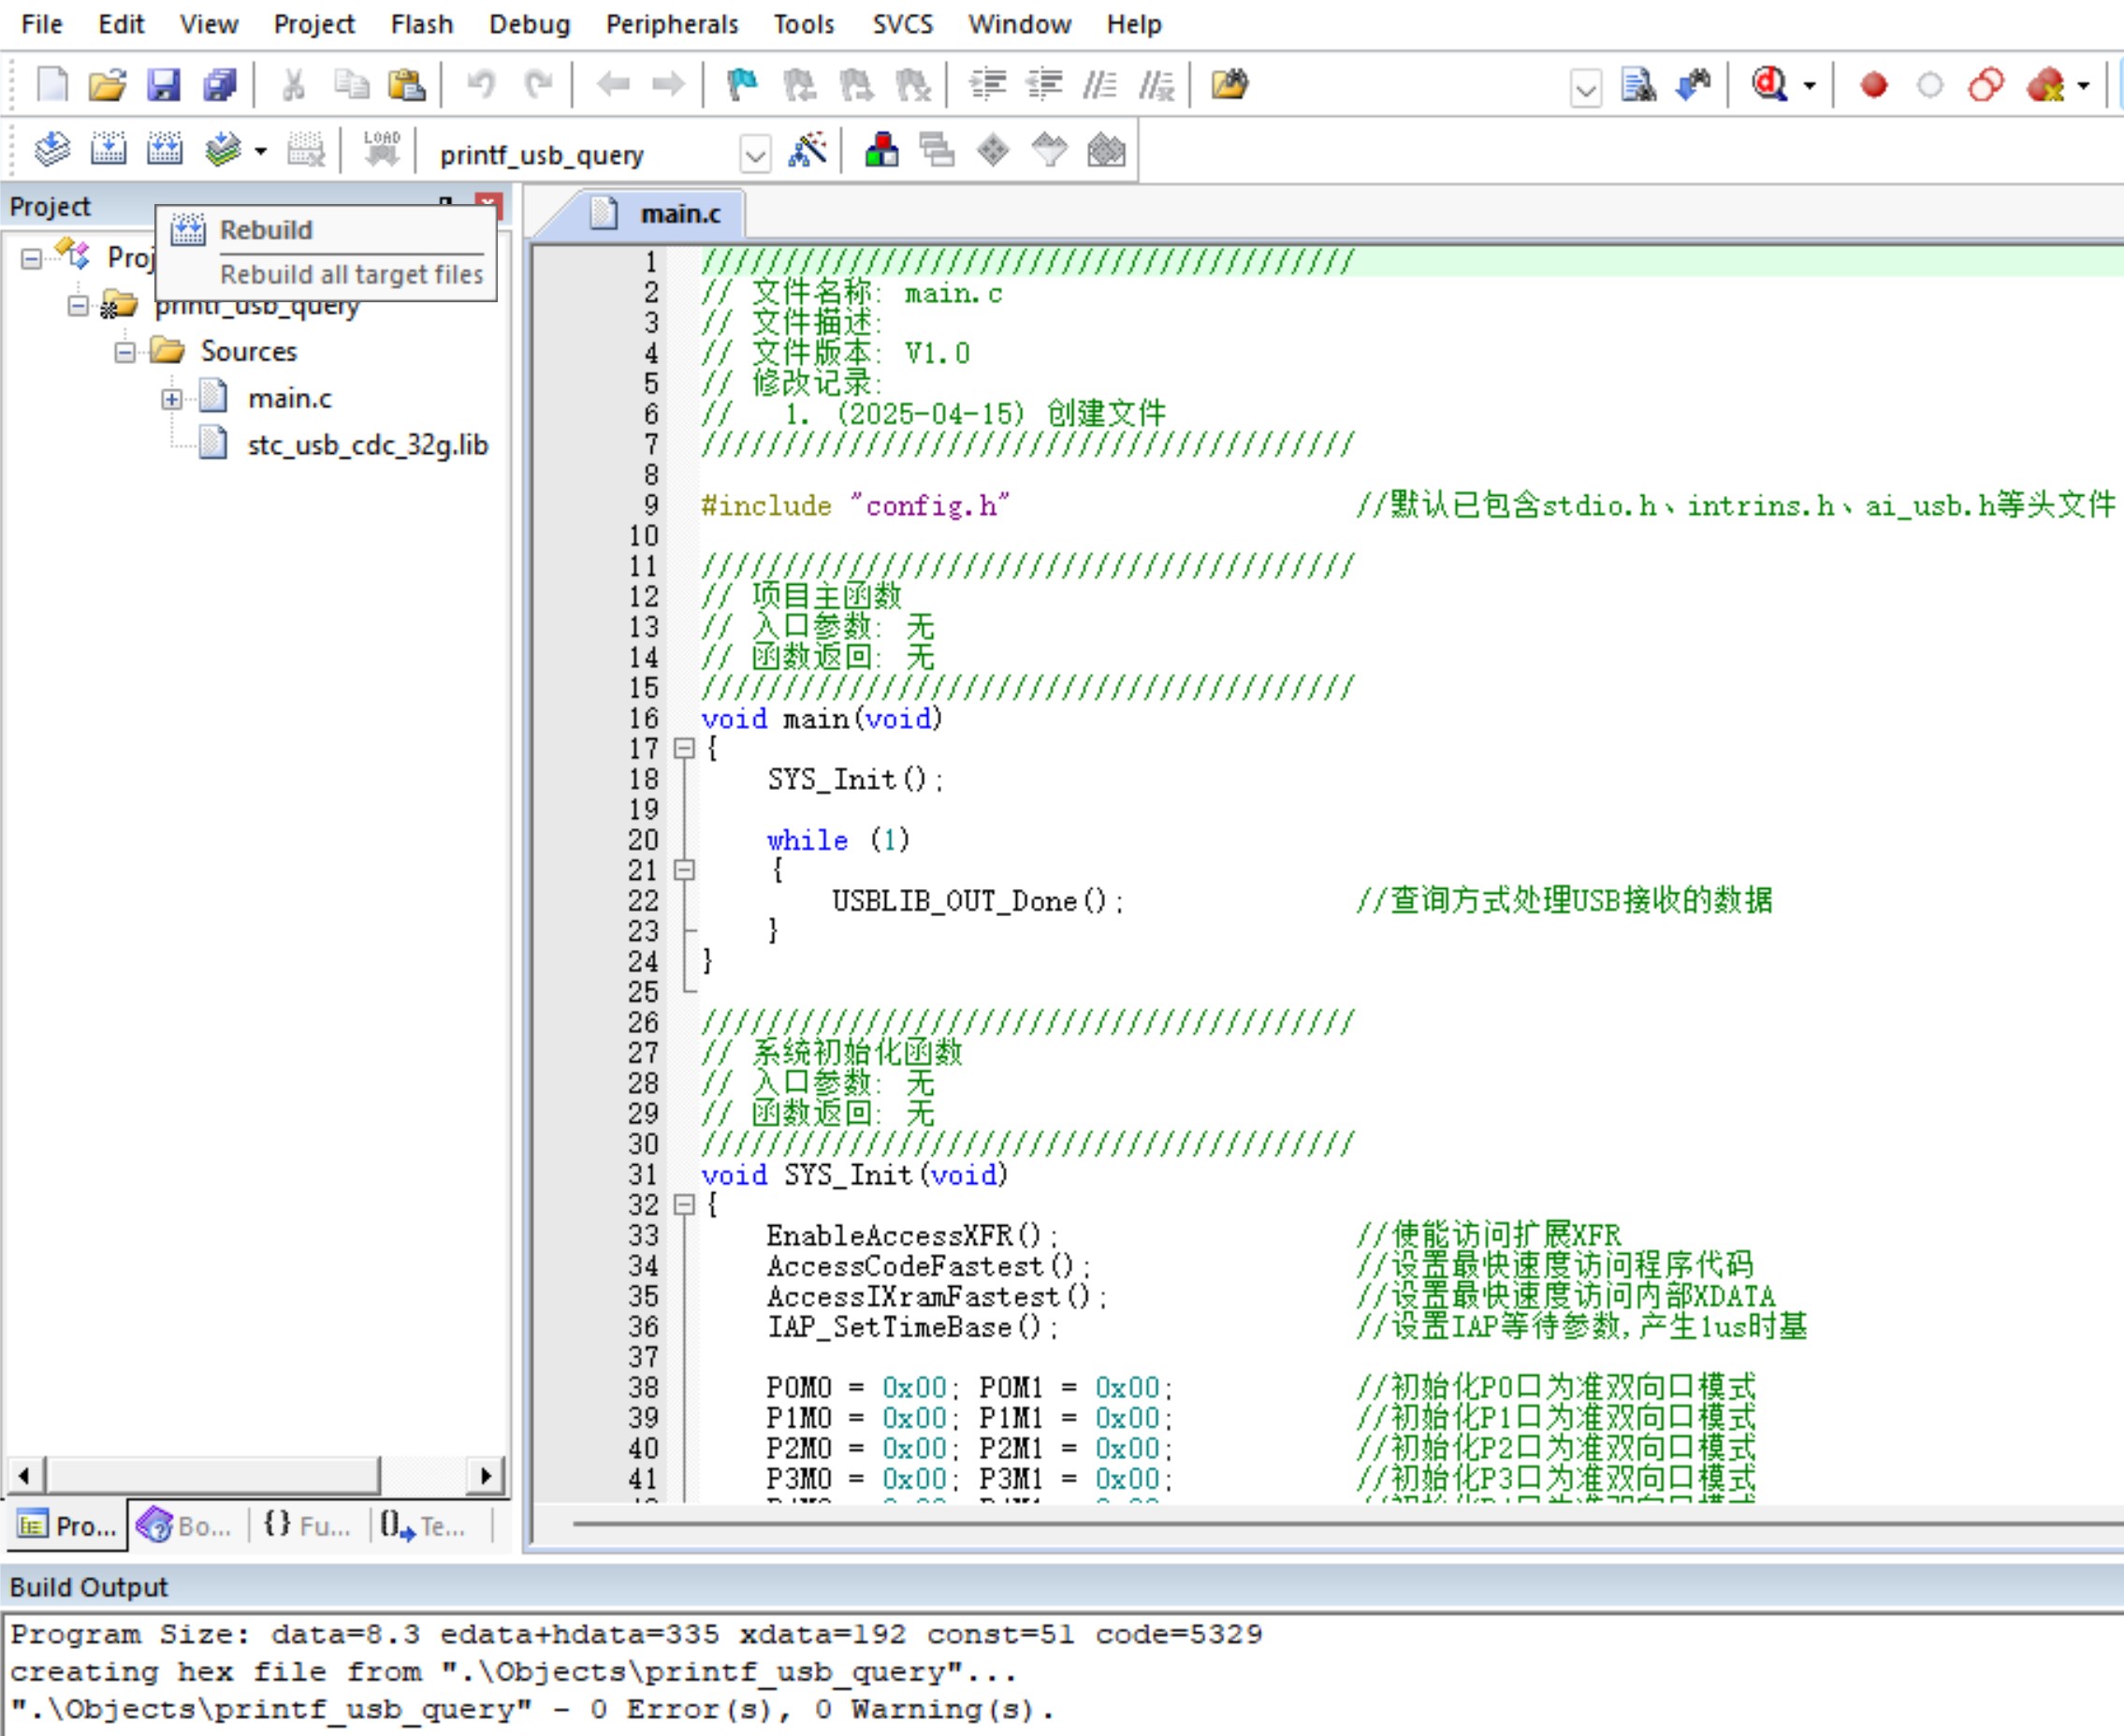Navigate backwards arrow
Screen dimensions: 2124x1736
[613, 85]
